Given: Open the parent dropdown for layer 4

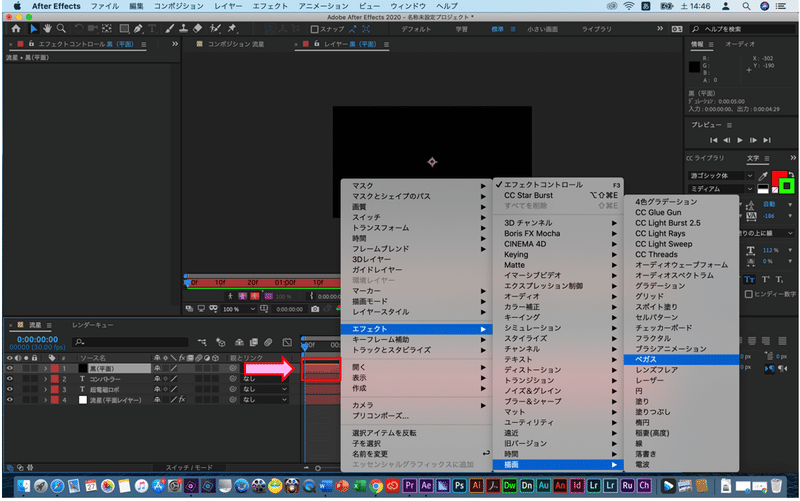Looking at the screenshot, I should (x=264, y=400).
